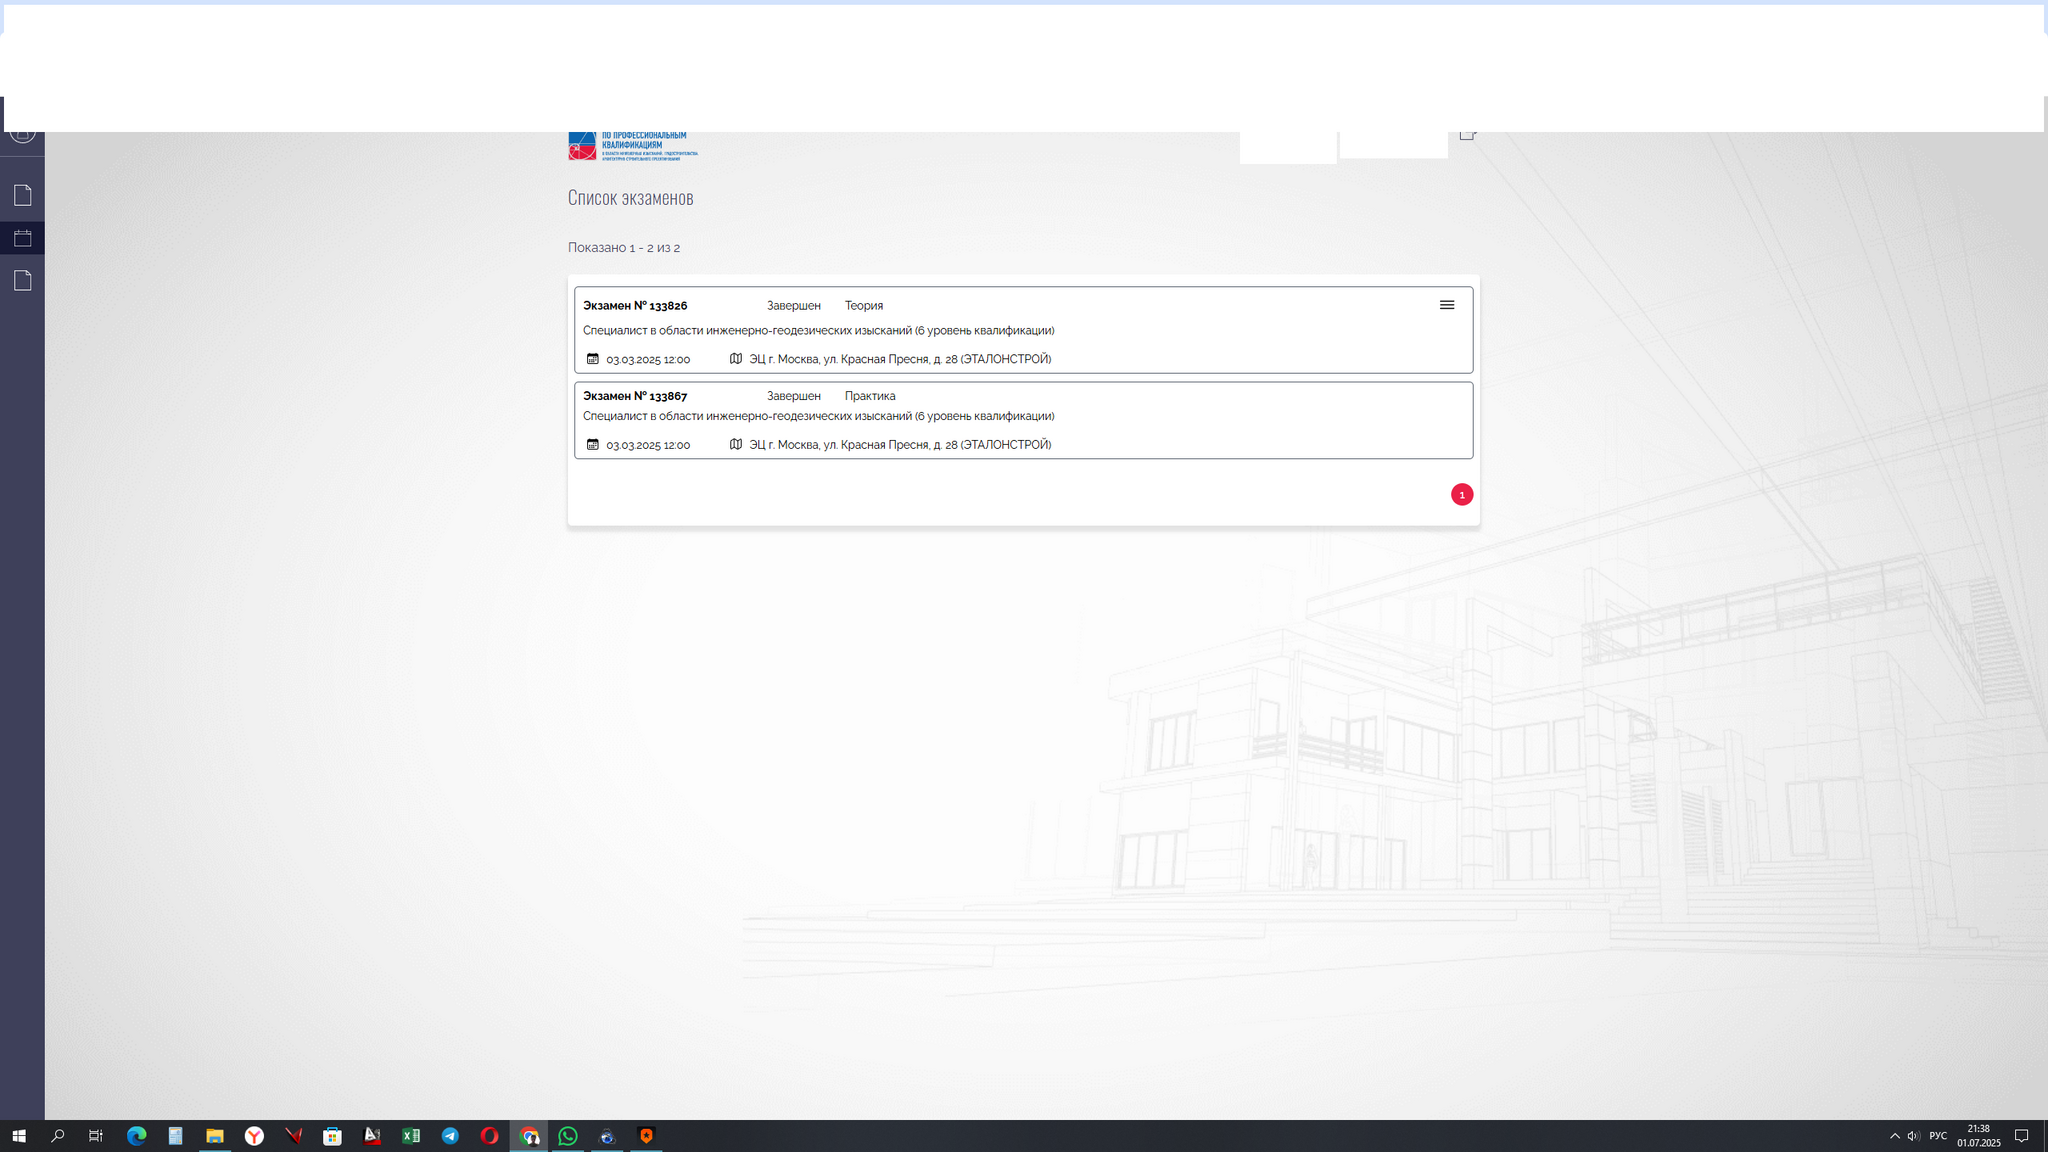Launch Excel from the taskbar
2048x1152 pixels.
411,1136
